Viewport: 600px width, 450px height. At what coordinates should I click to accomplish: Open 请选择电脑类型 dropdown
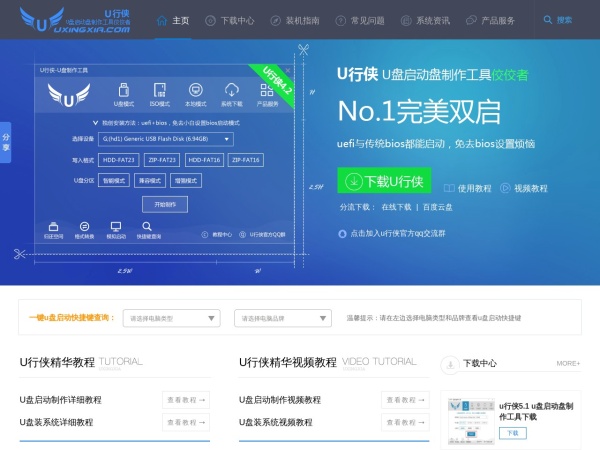pyautogui.click(x=171, y=318)
